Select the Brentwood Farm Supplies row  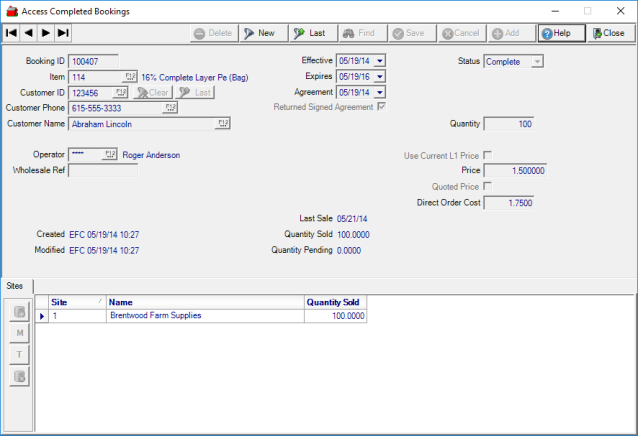[155, 316]
